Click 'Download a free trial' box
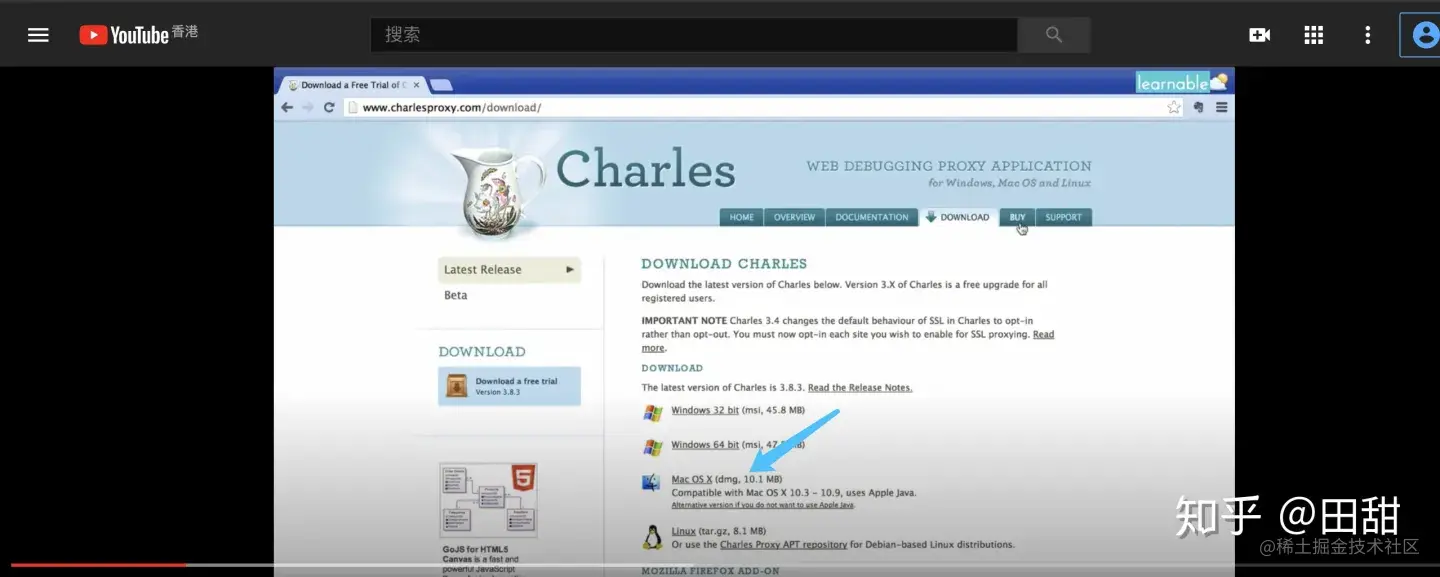Screen dimensions: 1440x577 [509, 386]
